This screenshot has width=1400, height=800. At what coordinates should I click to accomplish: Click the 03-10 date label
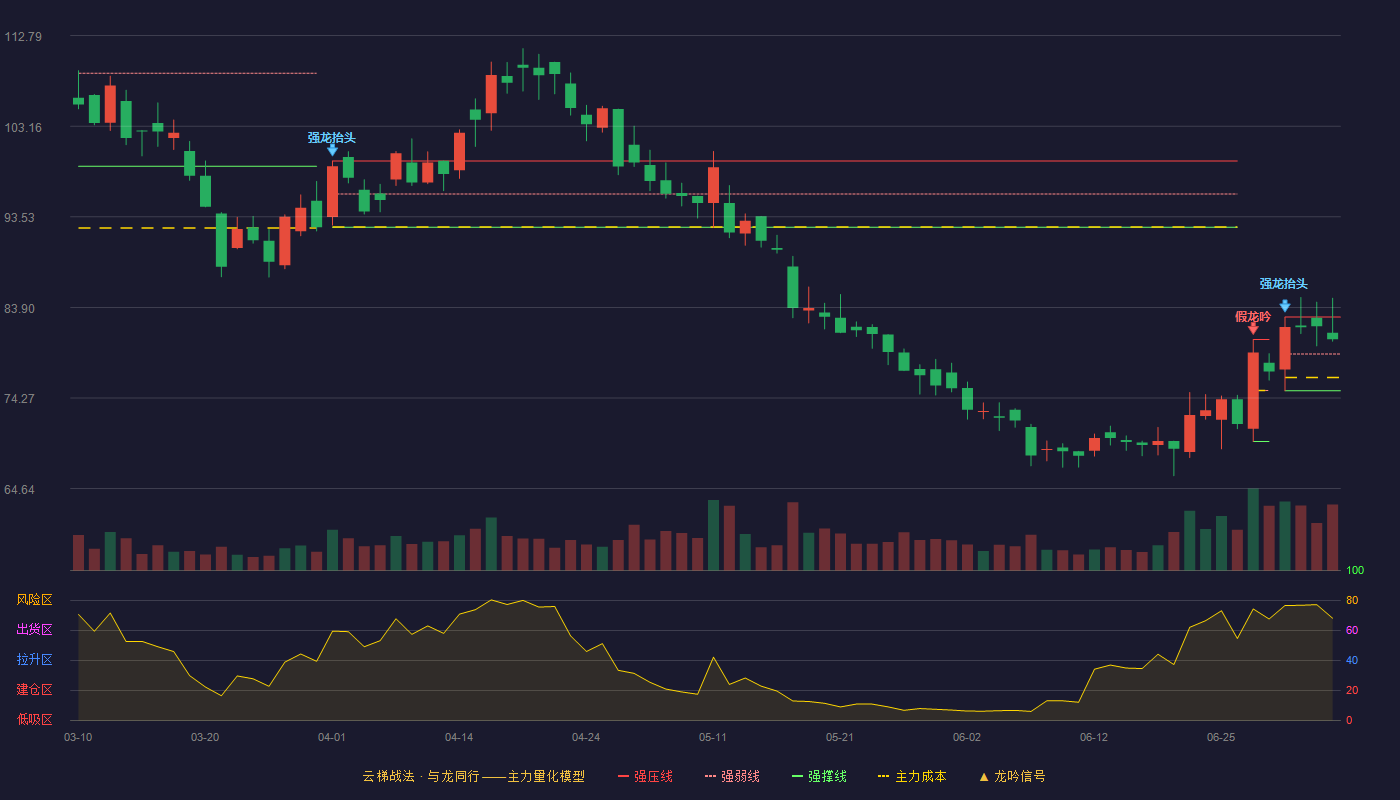coord(78,737)
